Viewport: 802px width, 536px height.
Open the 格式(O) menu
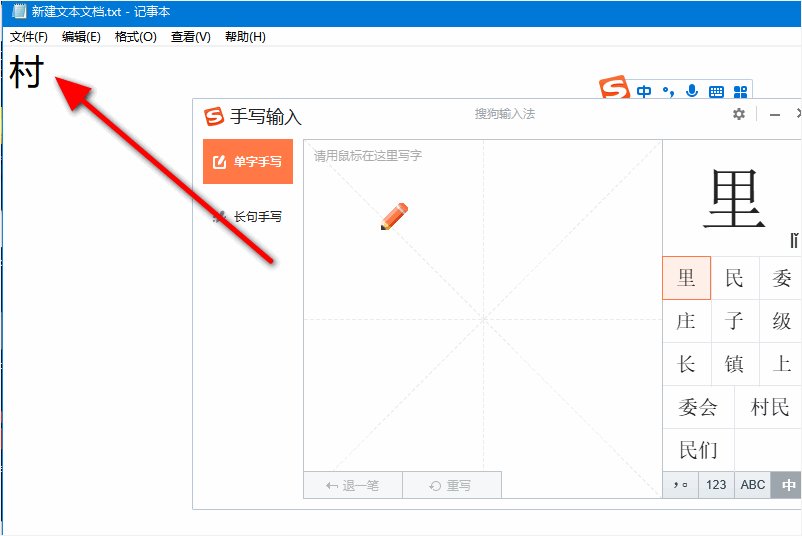pos(136,37)
